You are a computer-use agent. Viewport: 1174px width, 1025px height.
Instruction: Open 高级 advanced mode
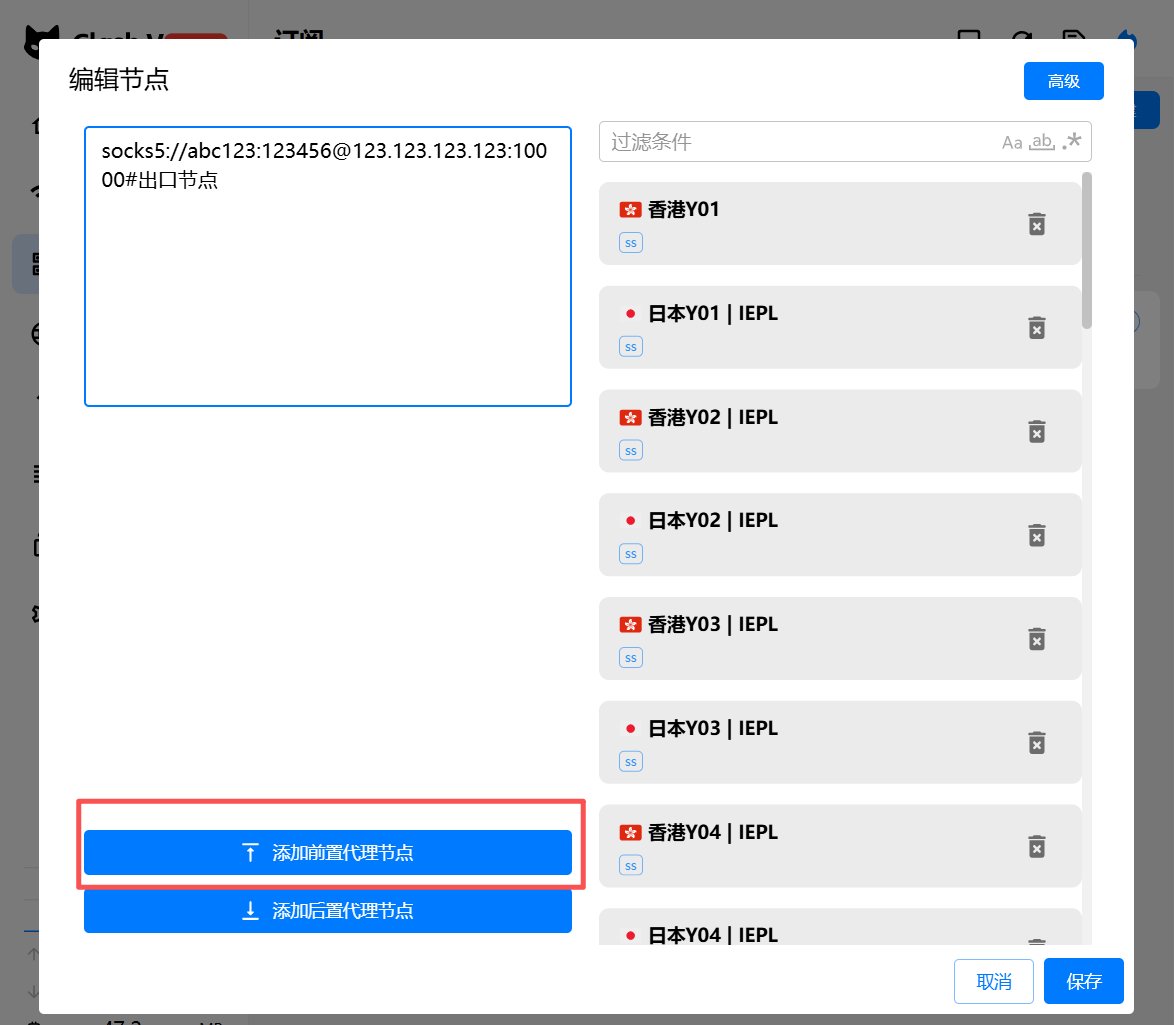(x=1063, y=81)
